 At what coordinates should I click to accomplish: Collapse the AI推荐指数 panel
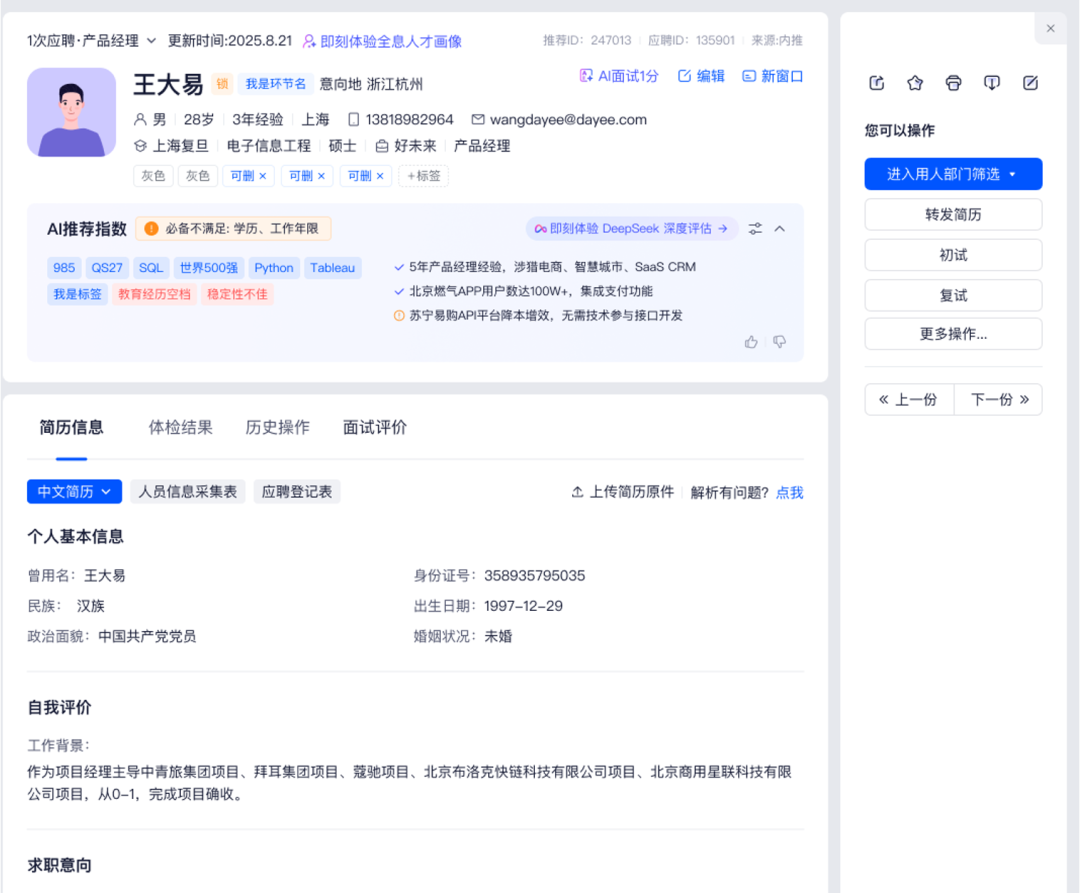pyautogui.click(x=780, y=229)
